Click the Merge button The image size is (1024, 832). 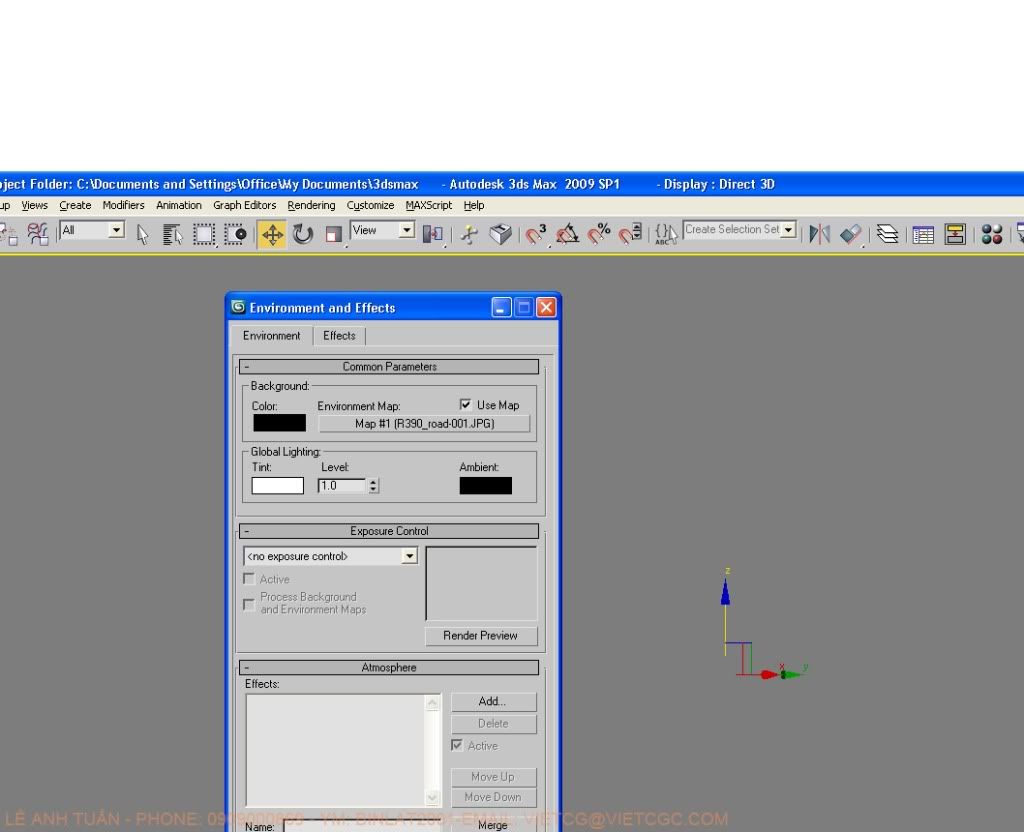pos(493,825)
